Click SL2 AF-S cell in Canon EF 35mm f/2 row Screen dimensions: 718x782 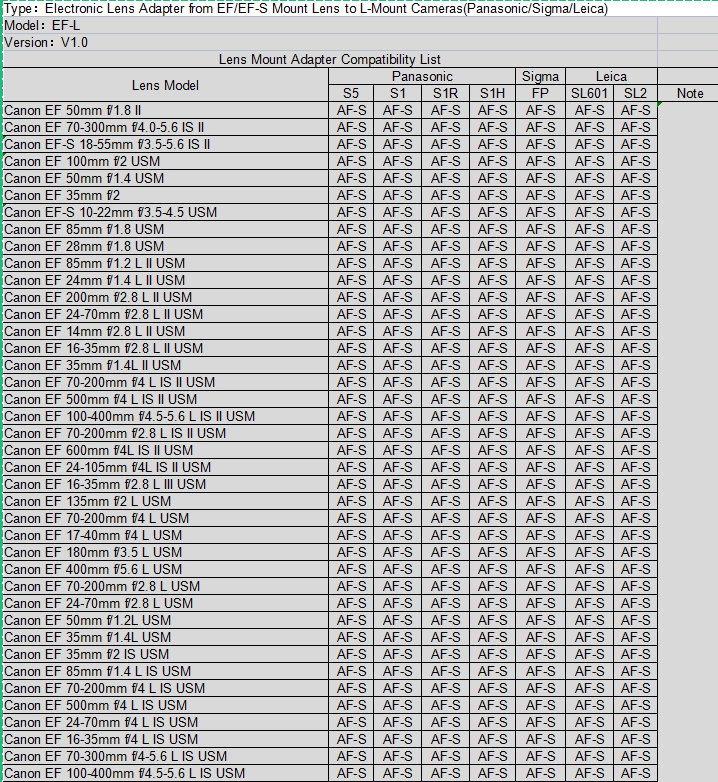click(x=635, y=195)
